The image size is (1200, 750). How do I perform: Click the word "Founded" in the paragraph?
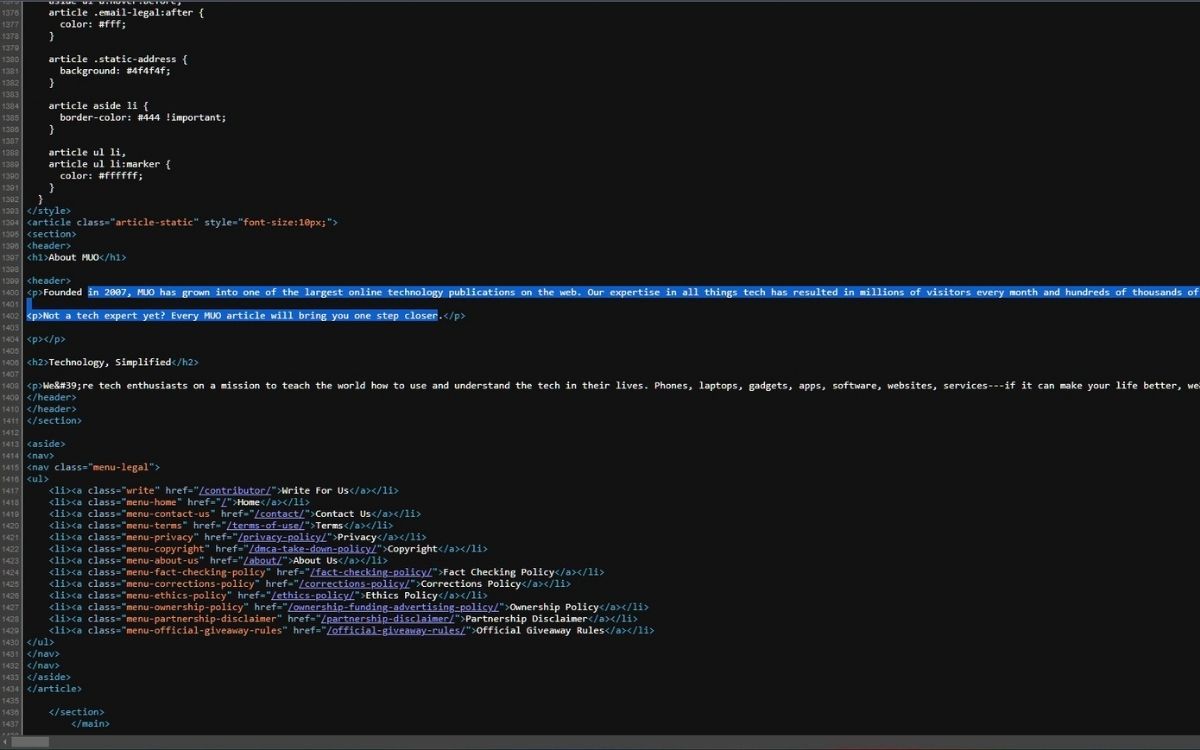point(63,292)
